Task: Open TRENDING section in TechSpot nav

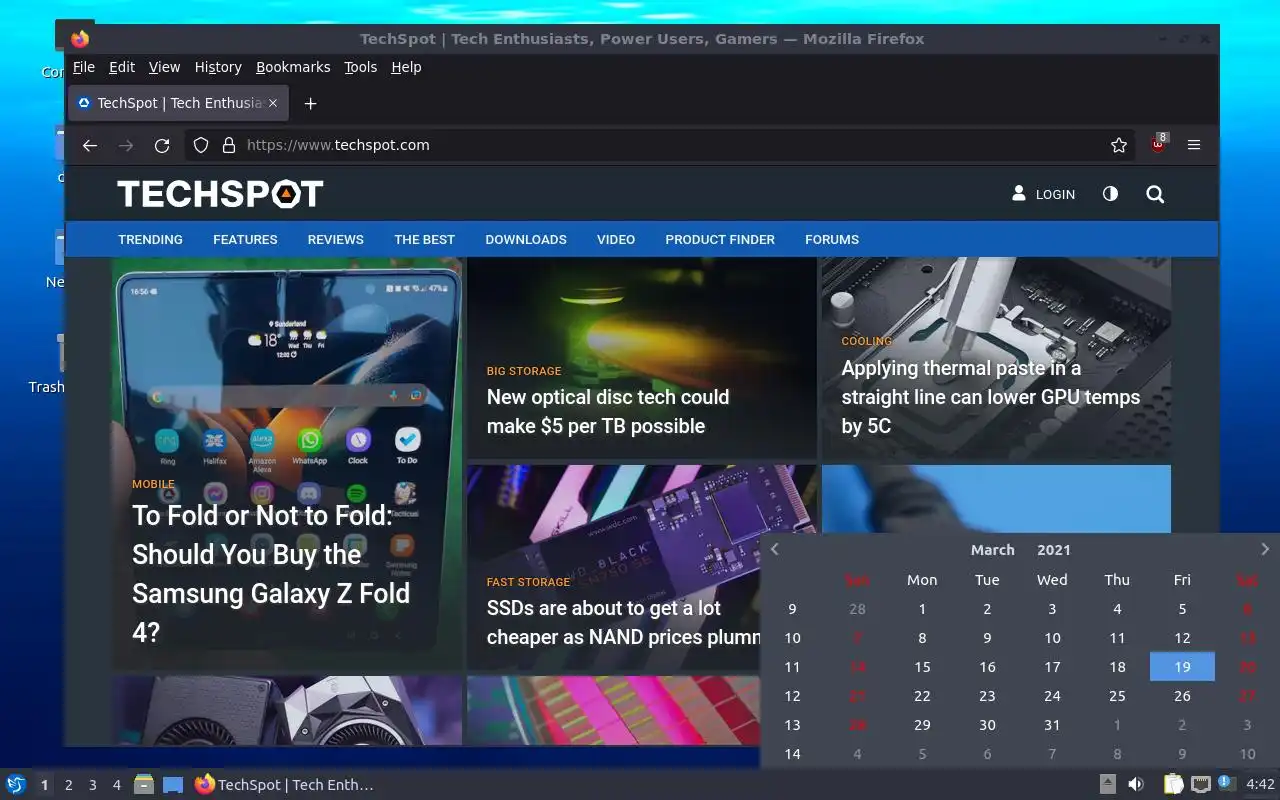Action: tap(150, 239)
